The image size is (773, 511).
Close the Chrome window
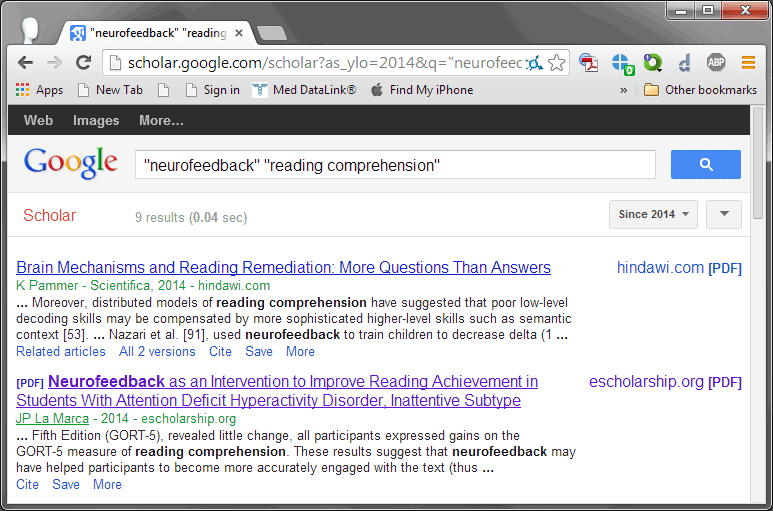[744, 10]
